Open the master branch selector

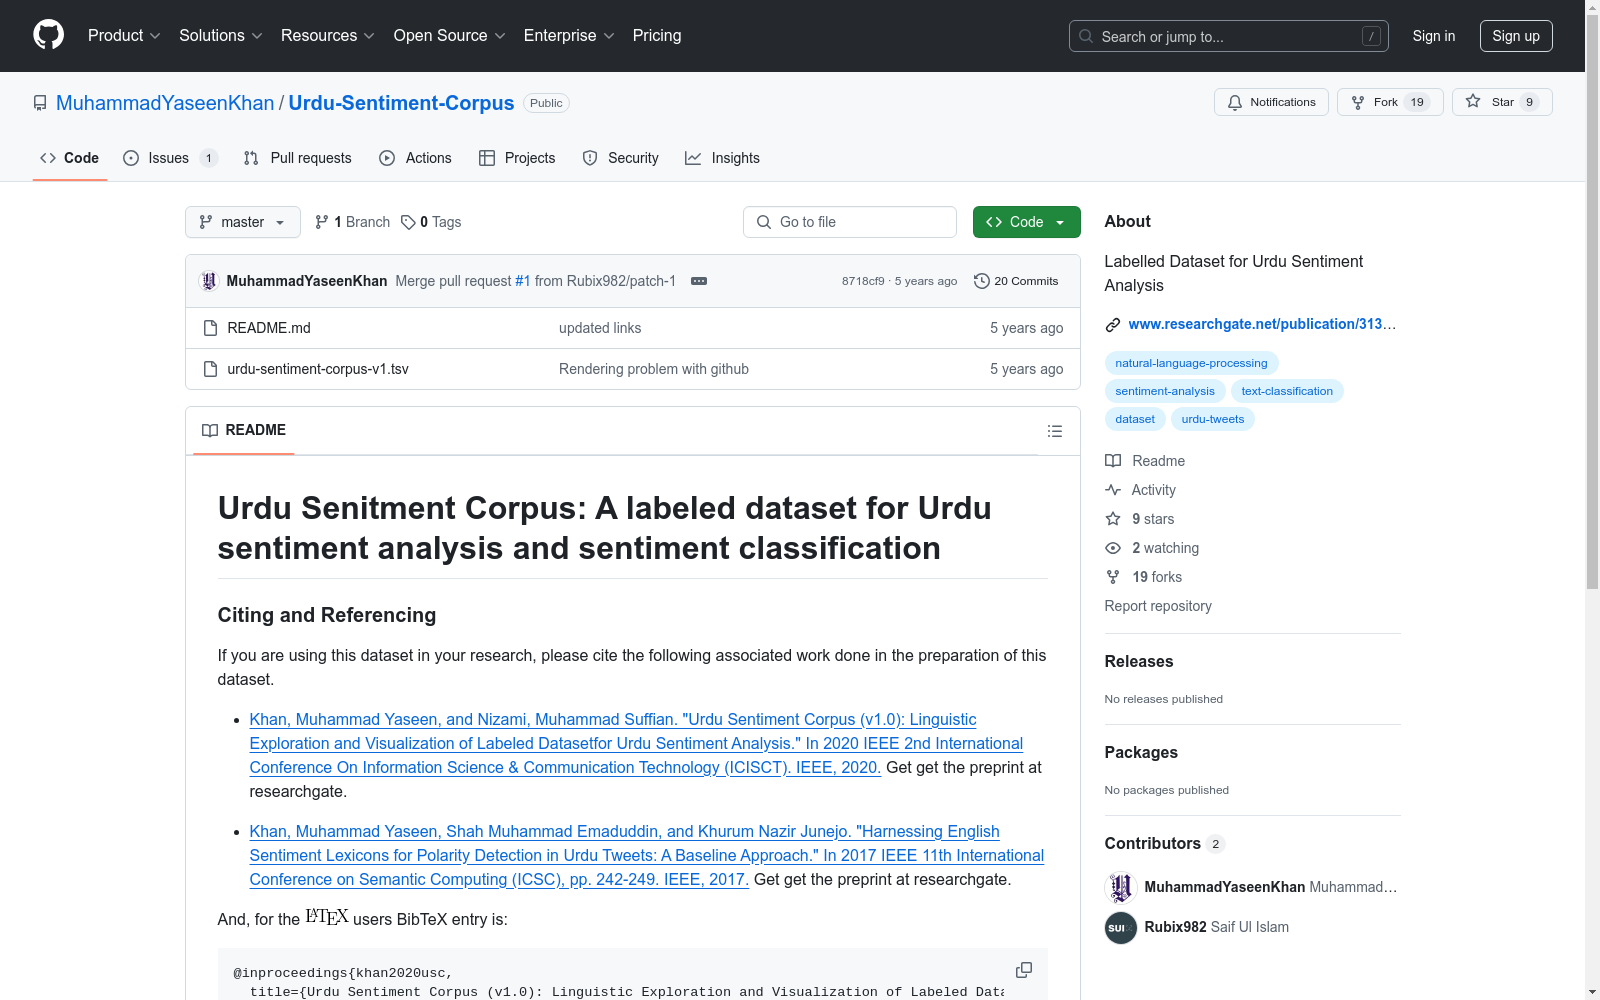(243, 222)
